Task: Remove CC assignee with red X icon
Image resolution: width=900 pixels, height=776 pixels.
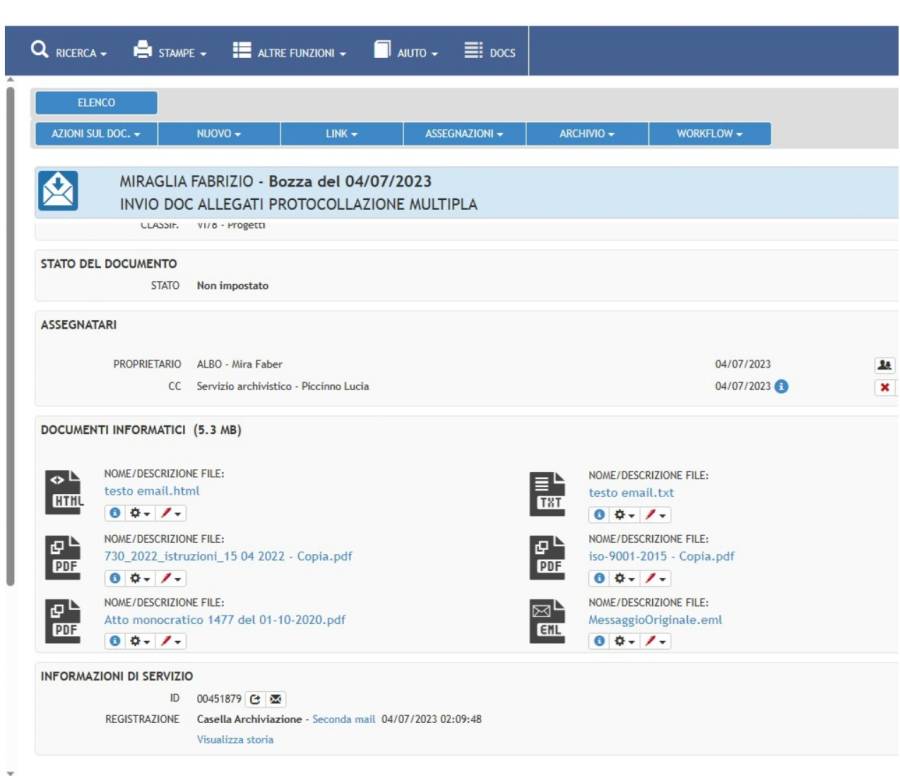Action: point(884,387)
